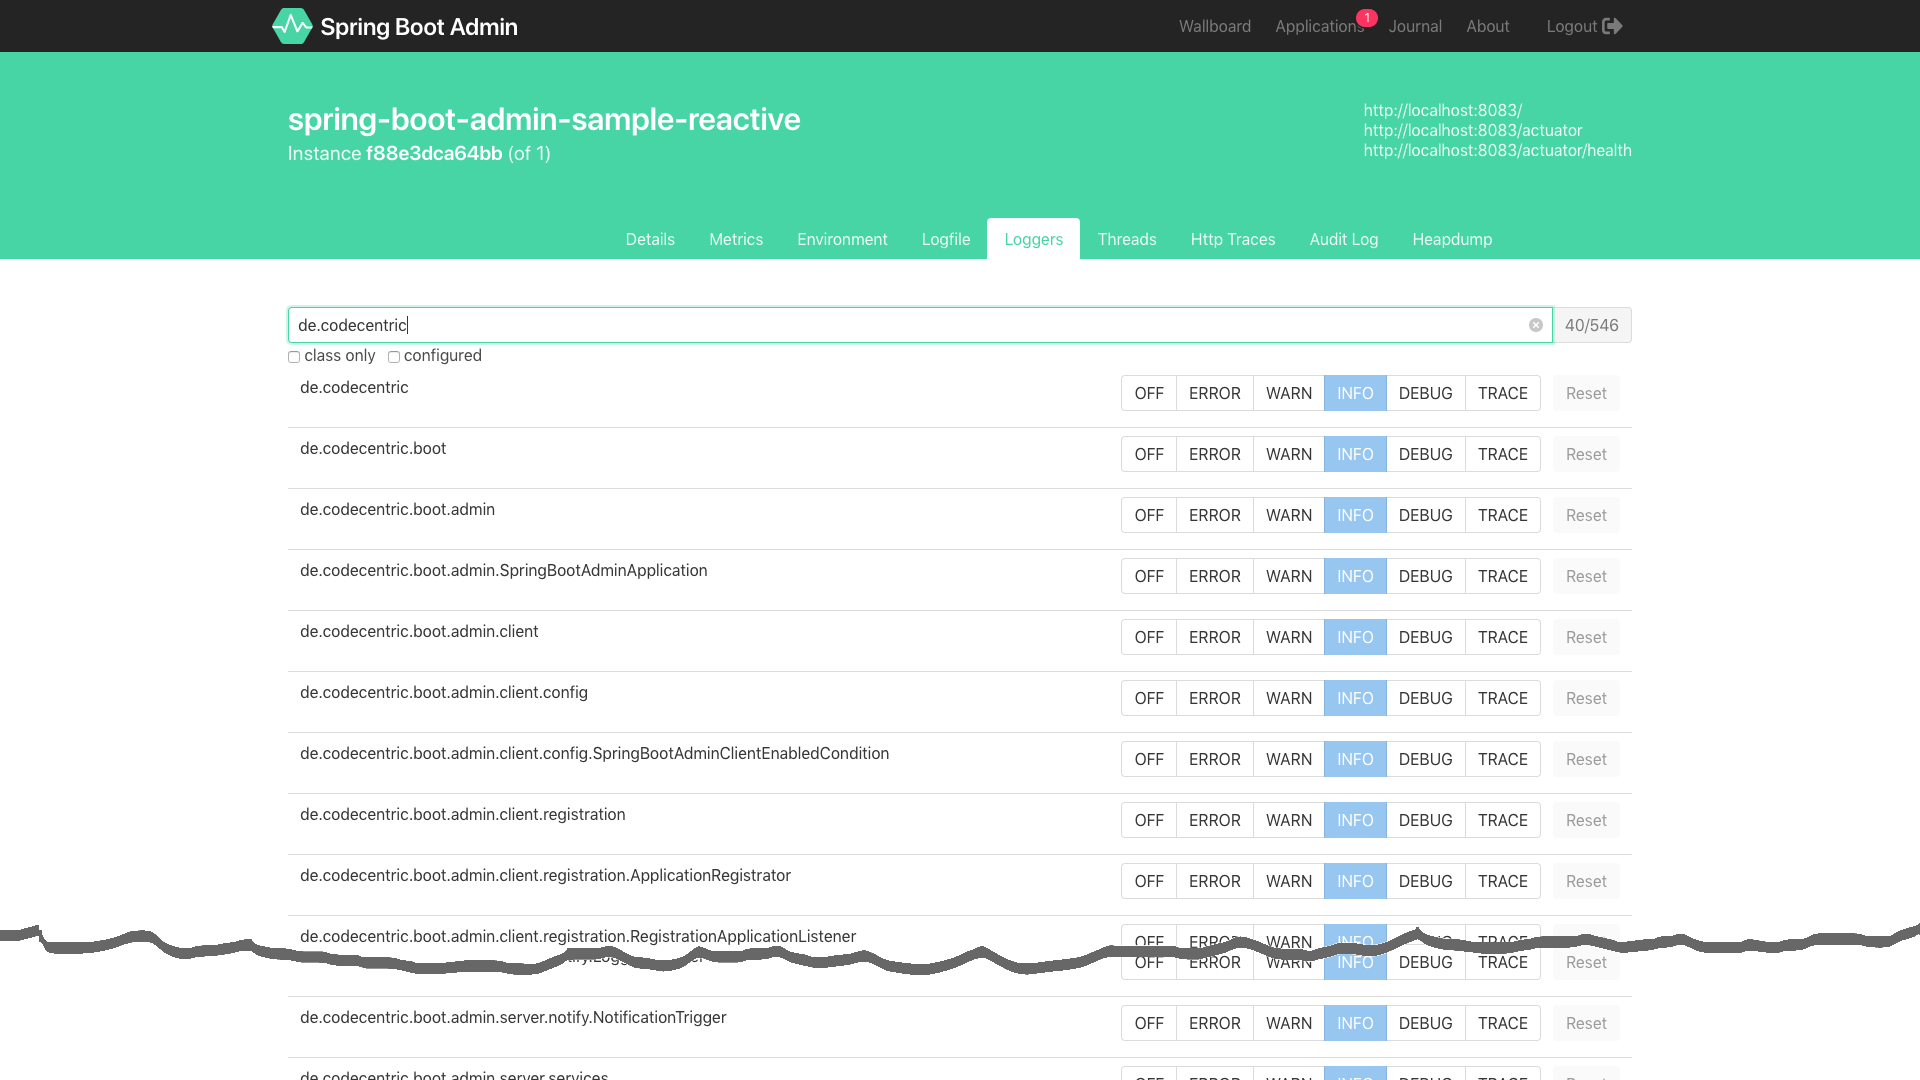Set de.codecentric logger to DEBUG
1920x1080 pixels.
(x=1424, y=393)
